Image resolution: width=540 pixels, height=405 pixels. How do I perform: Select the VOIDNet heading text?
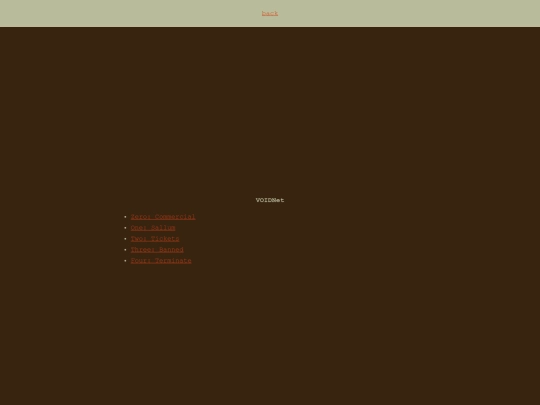point(270,200)
